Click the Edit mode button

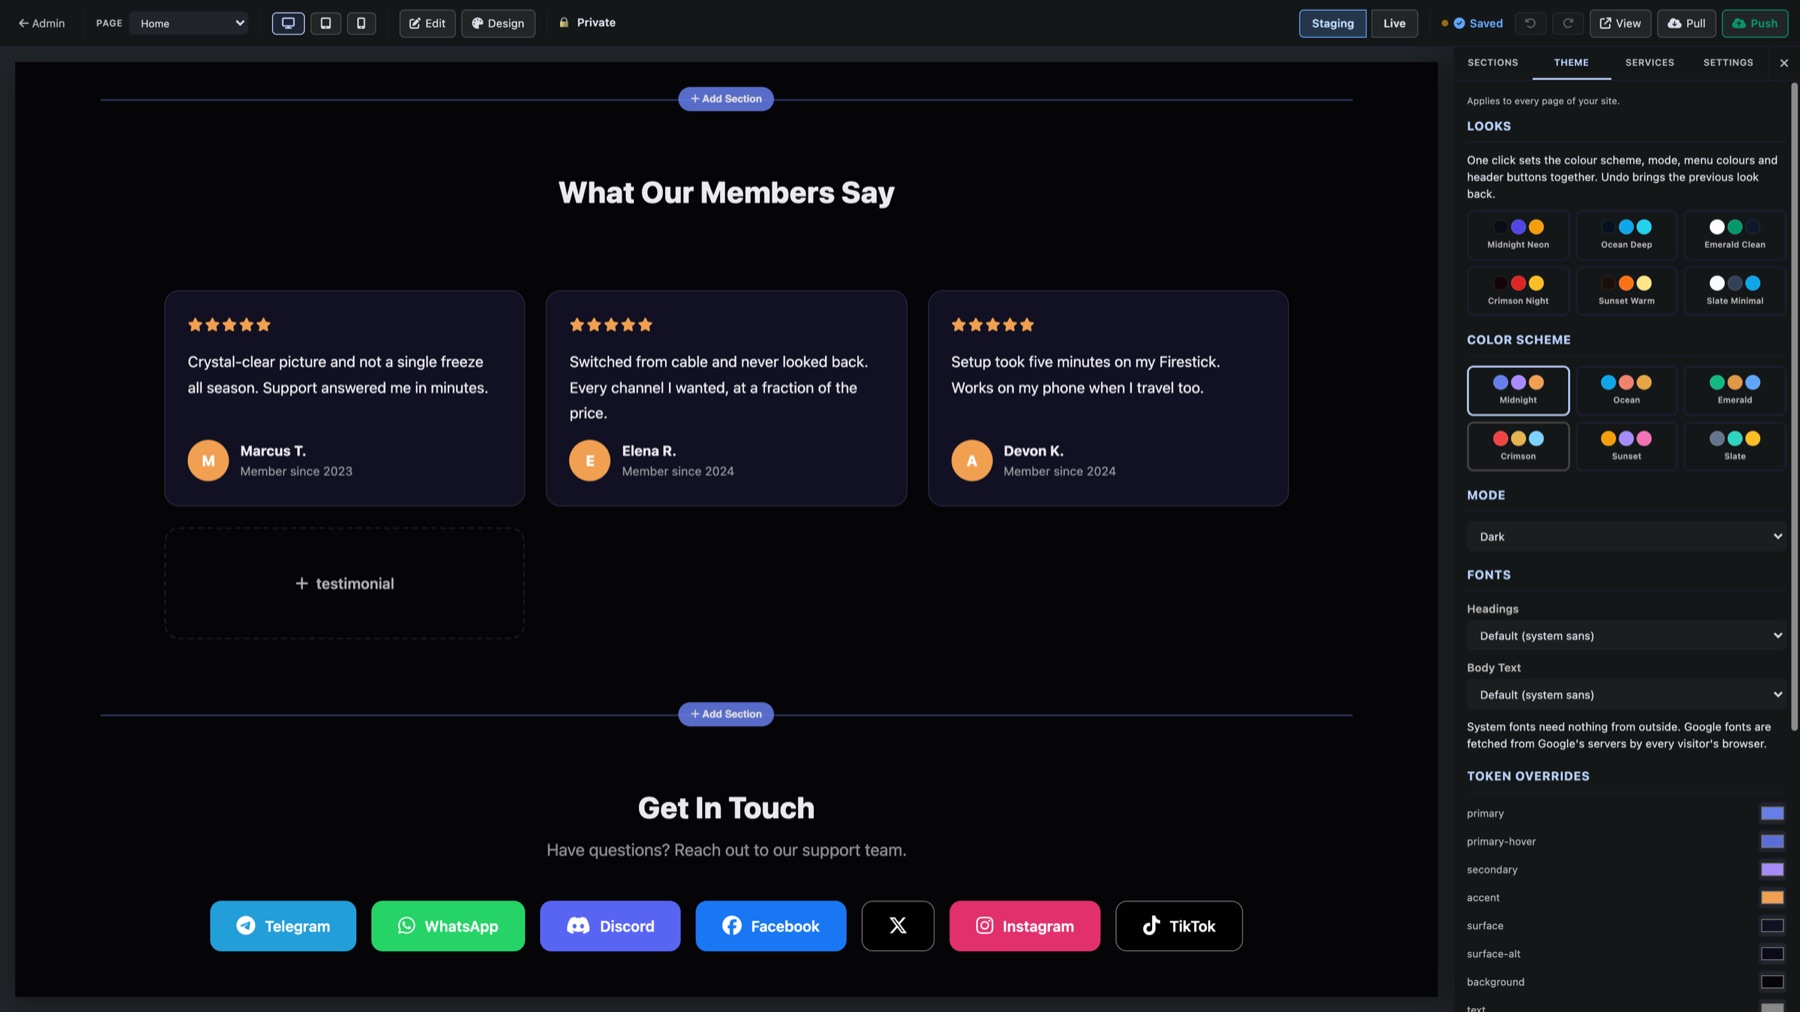[x=427, y=23]
